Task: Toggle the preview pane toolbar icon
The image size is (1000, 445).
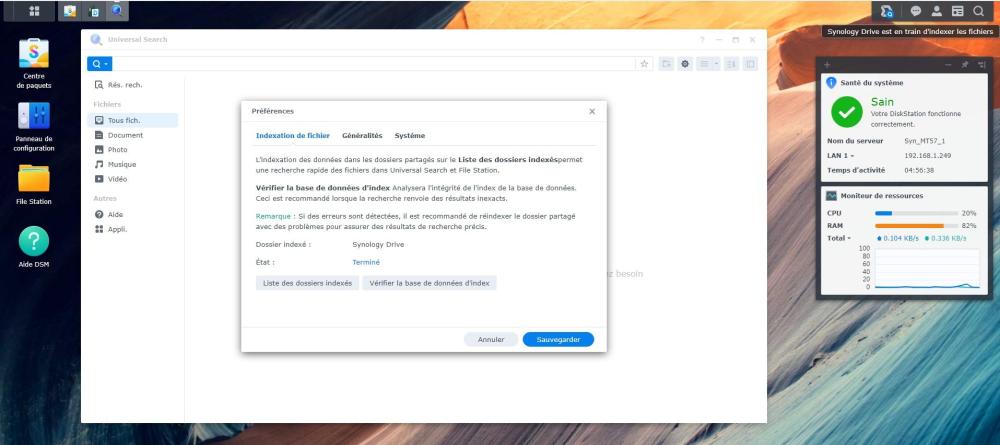Action: pyautogui.click(x=750, y=64)
